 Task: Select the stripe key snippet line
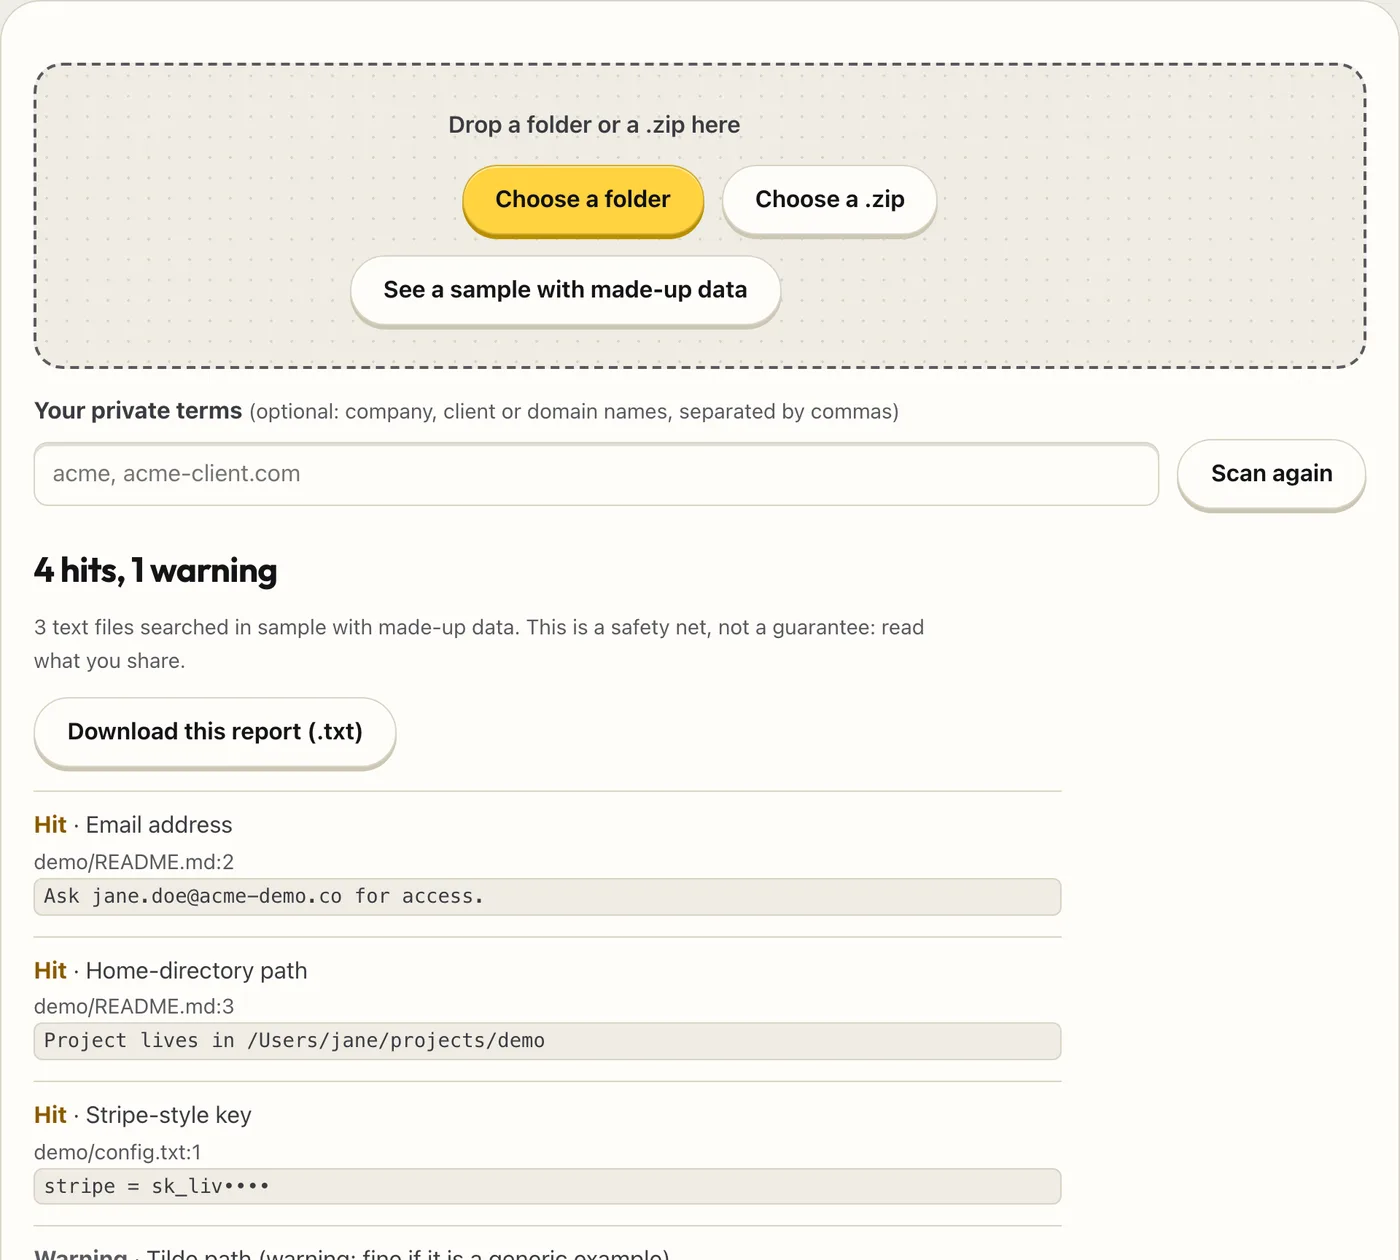click(x=547, y=1187)
